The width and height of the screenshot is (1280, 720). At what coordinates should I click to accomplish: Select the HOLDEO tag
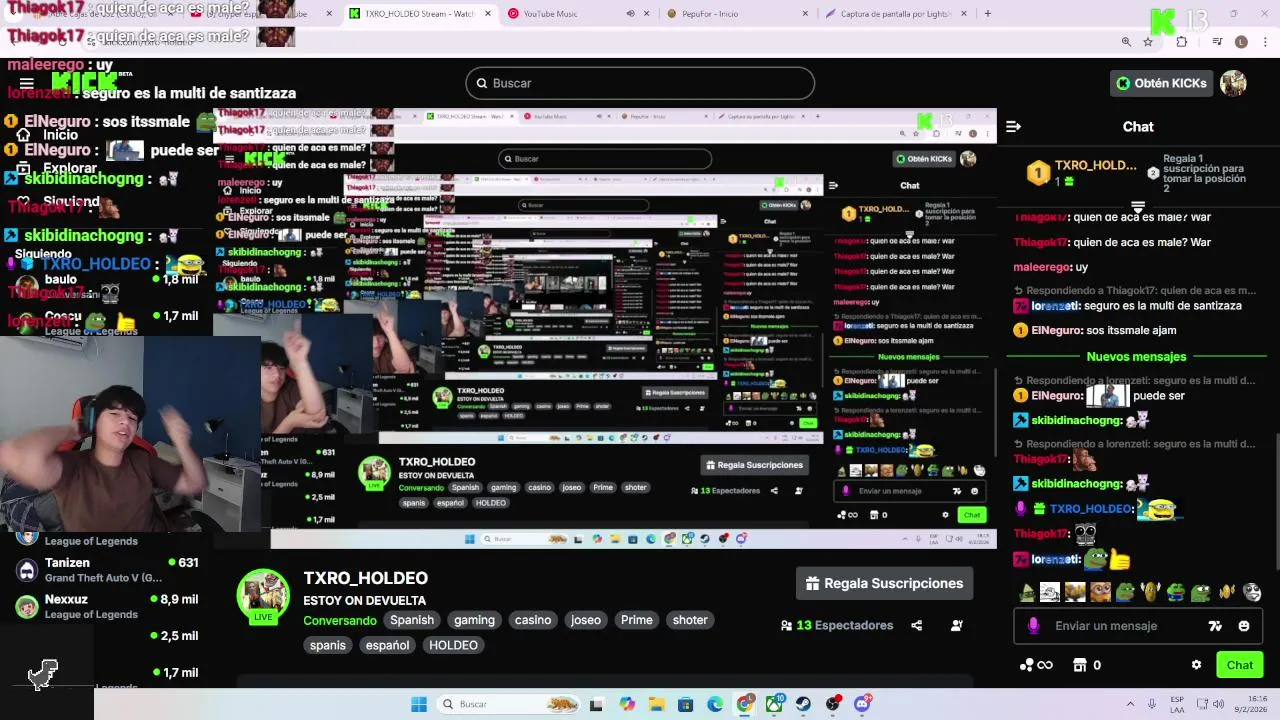tap(453, 645)
